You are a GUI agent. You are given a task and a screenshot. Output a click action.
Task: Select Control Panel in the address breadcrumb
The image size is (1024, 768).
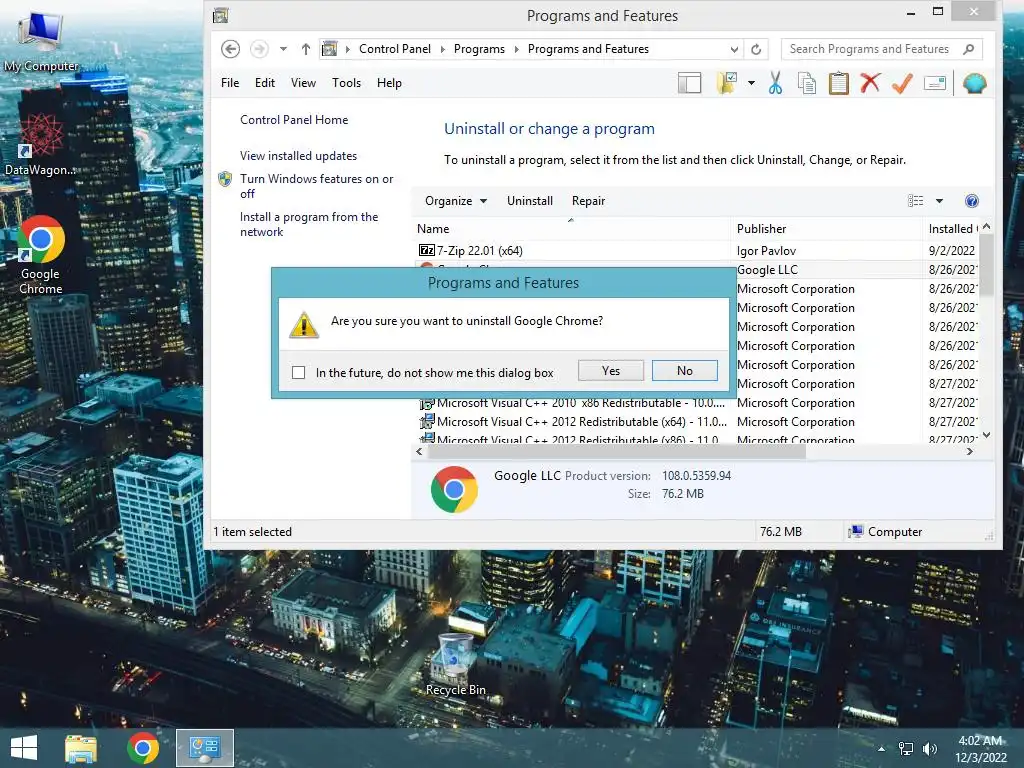click(394, 49)
